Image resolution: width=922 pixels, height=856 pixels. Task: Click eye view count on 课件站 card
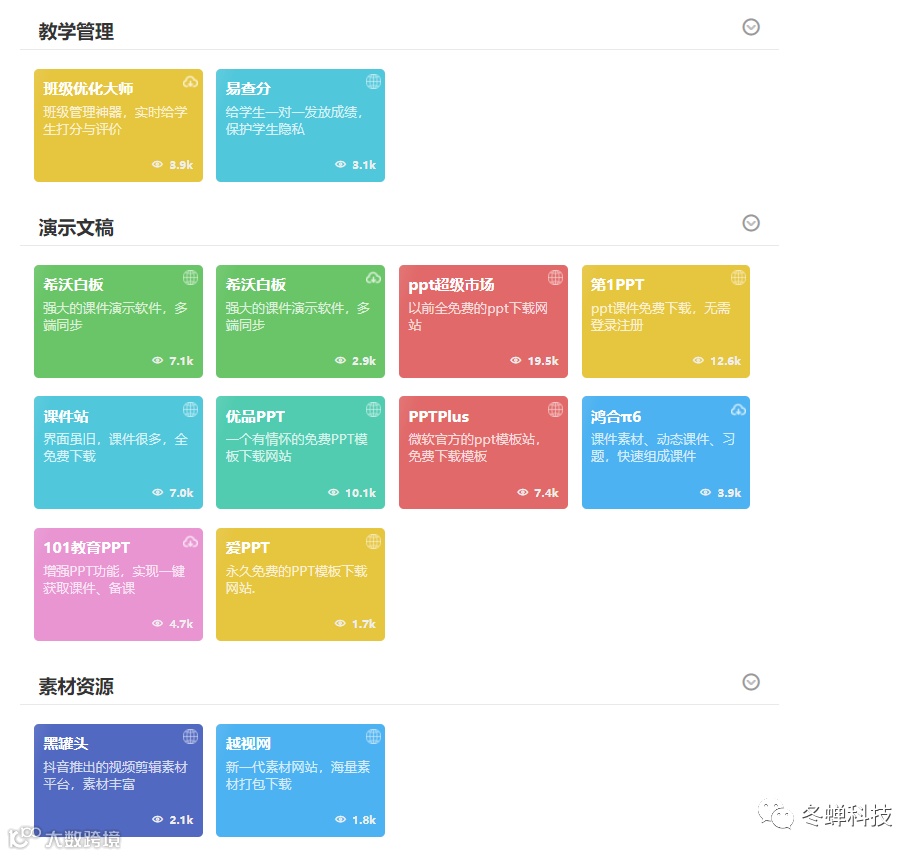(172, 493)
